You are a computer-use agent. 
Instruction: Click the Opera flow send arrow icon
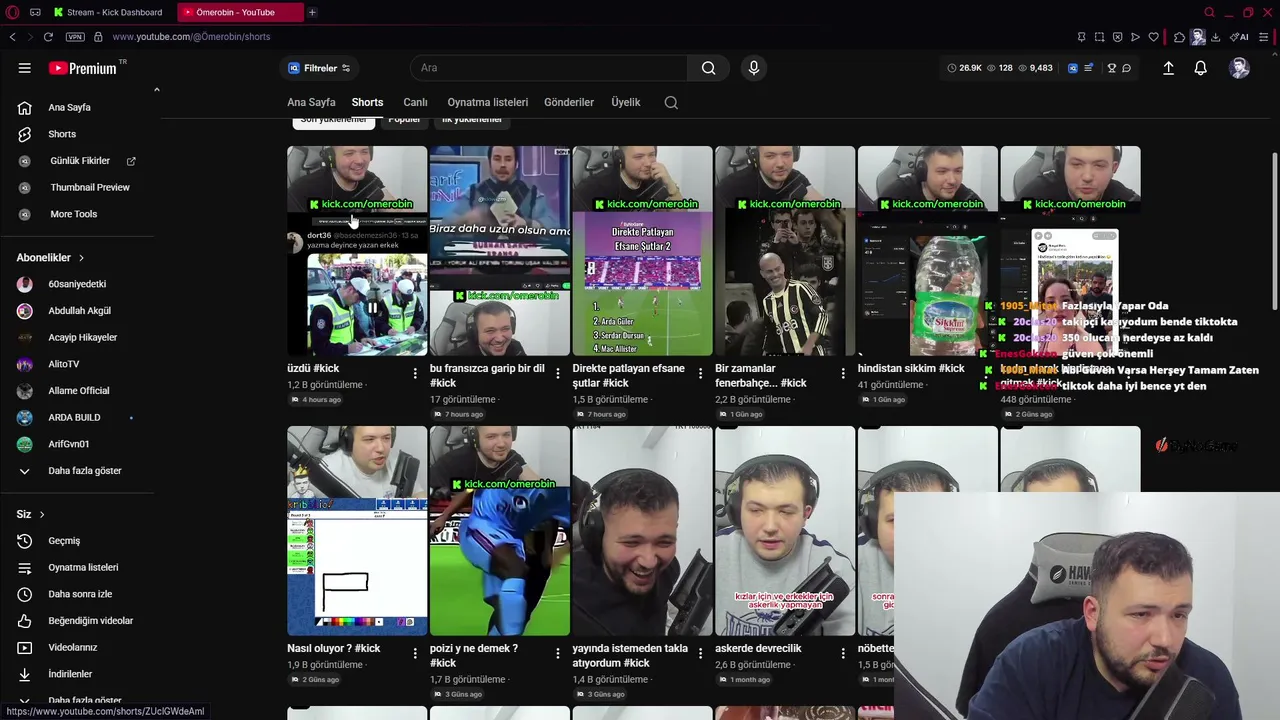[1135, 37]
